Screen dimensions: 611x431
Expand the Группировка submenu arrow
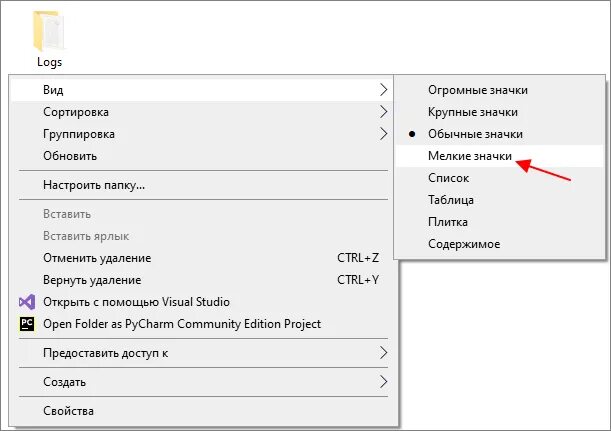point(384,134)
